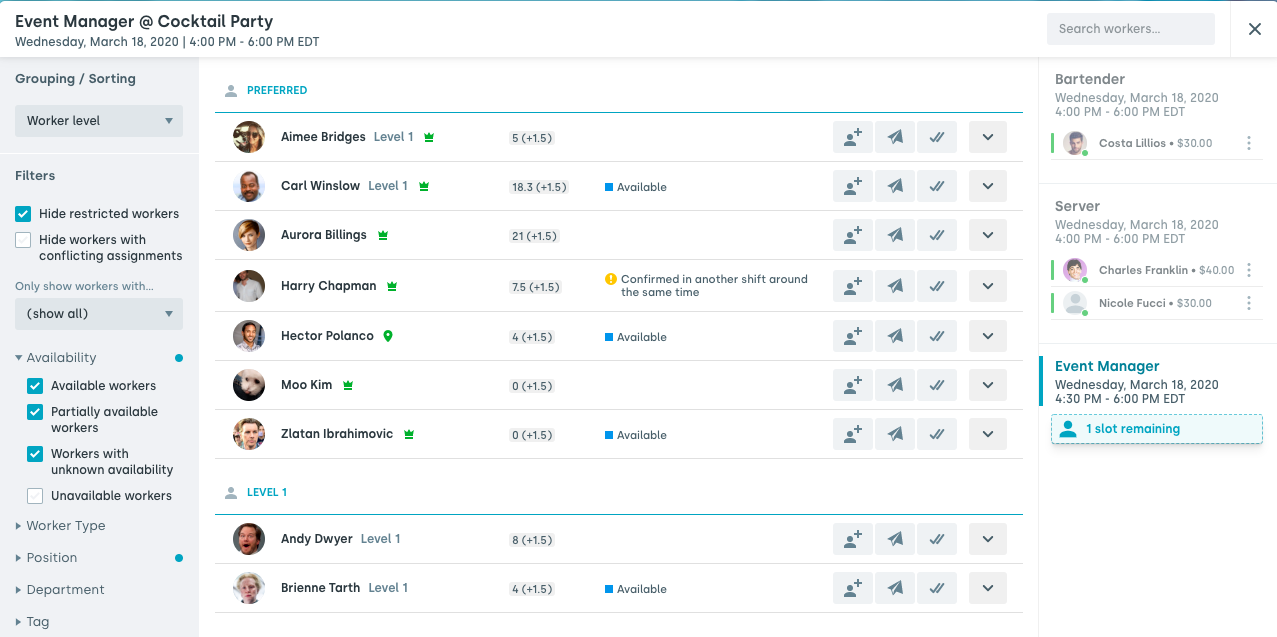
Task: Expand Harry Chapman row chevron
Action: [x=988, y=286]
